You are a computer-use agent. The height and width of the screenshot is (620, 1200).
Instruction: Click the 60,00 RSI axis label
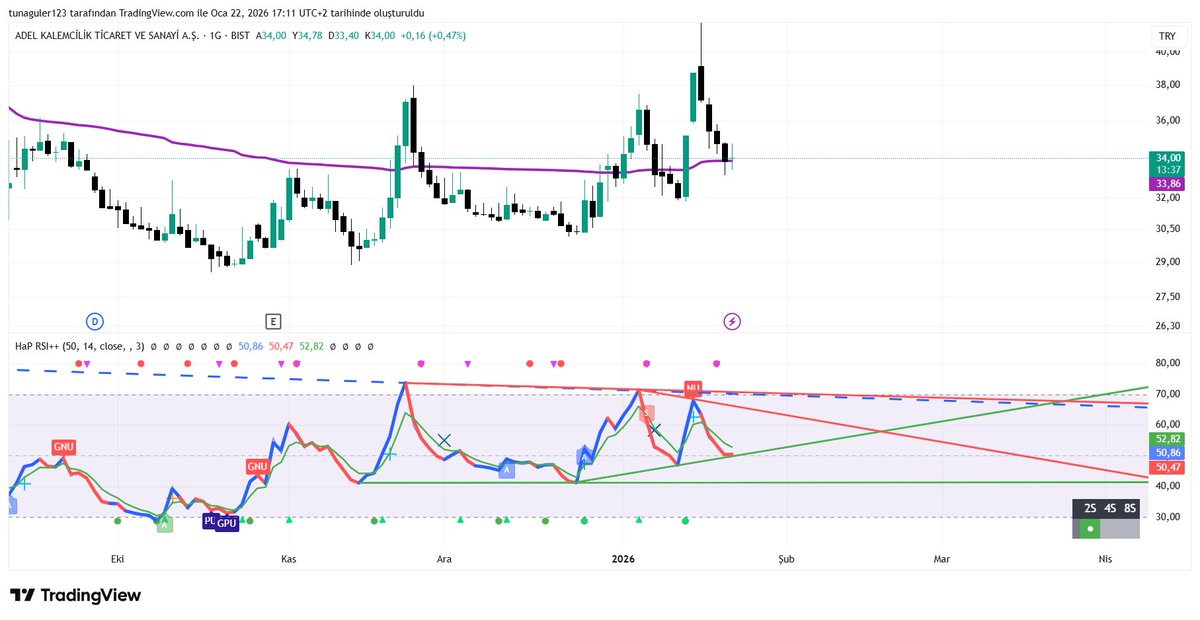(1168, 425)
